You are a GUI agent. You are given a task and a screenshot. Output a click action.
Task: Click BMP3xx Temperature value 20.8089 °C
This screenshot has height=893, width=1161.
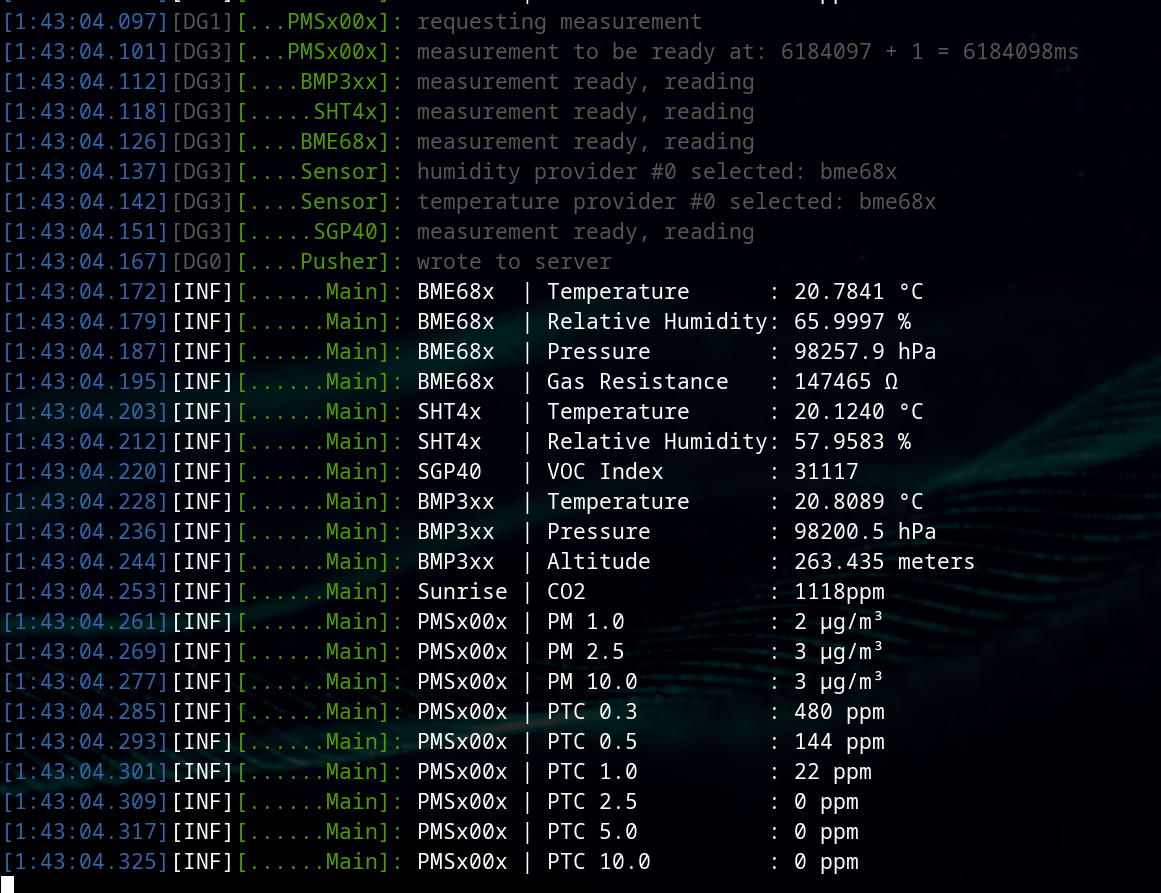(858, 502)
